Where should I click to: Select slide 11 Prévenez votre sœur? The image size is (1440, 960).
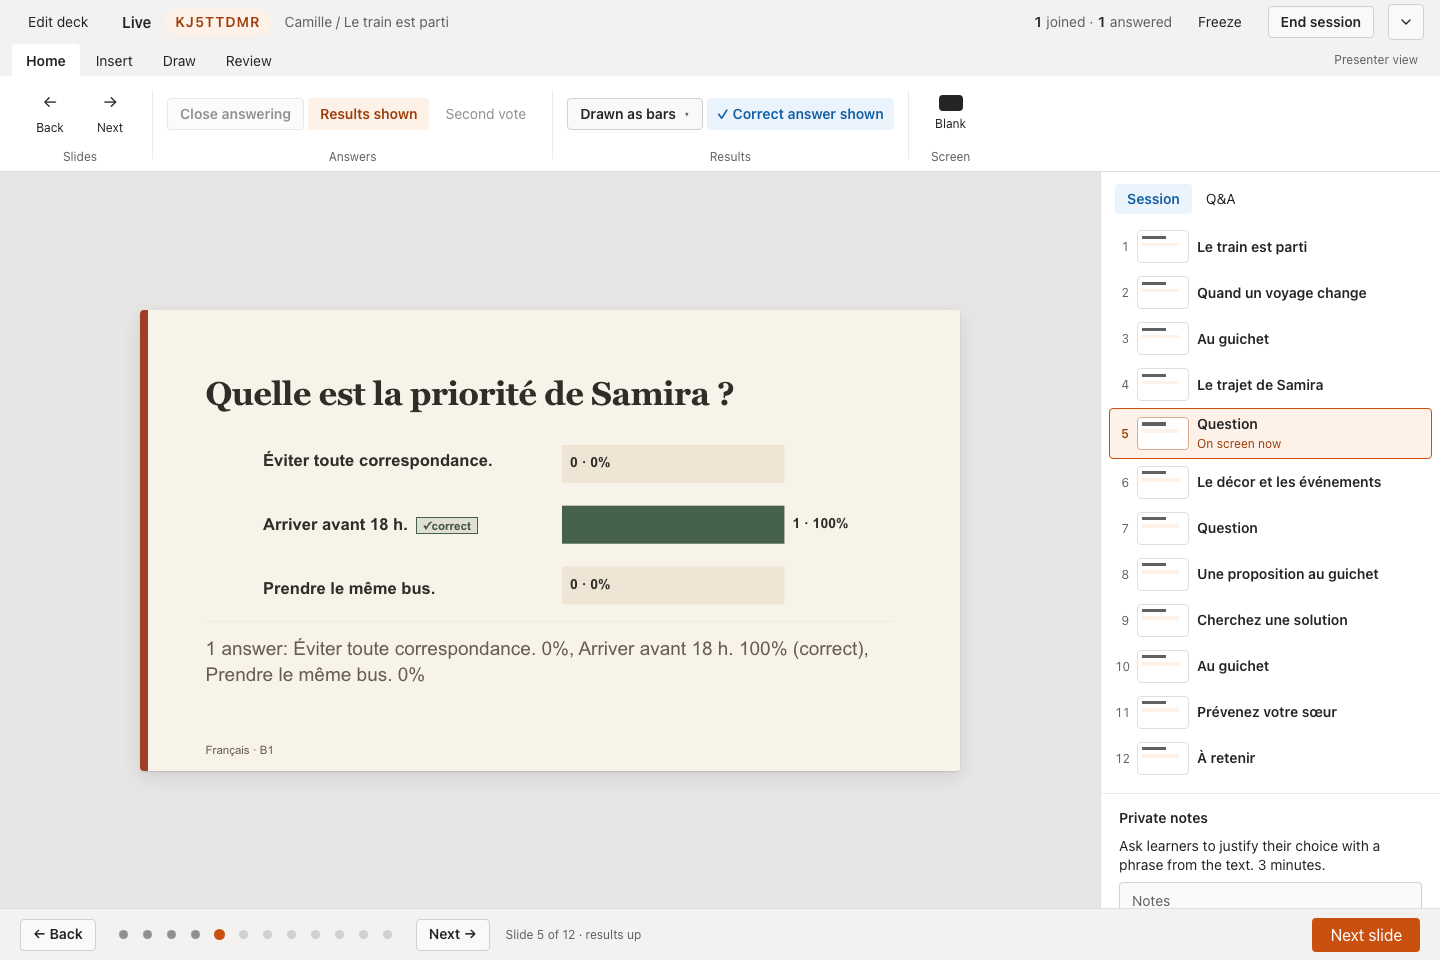point(1270,712)
